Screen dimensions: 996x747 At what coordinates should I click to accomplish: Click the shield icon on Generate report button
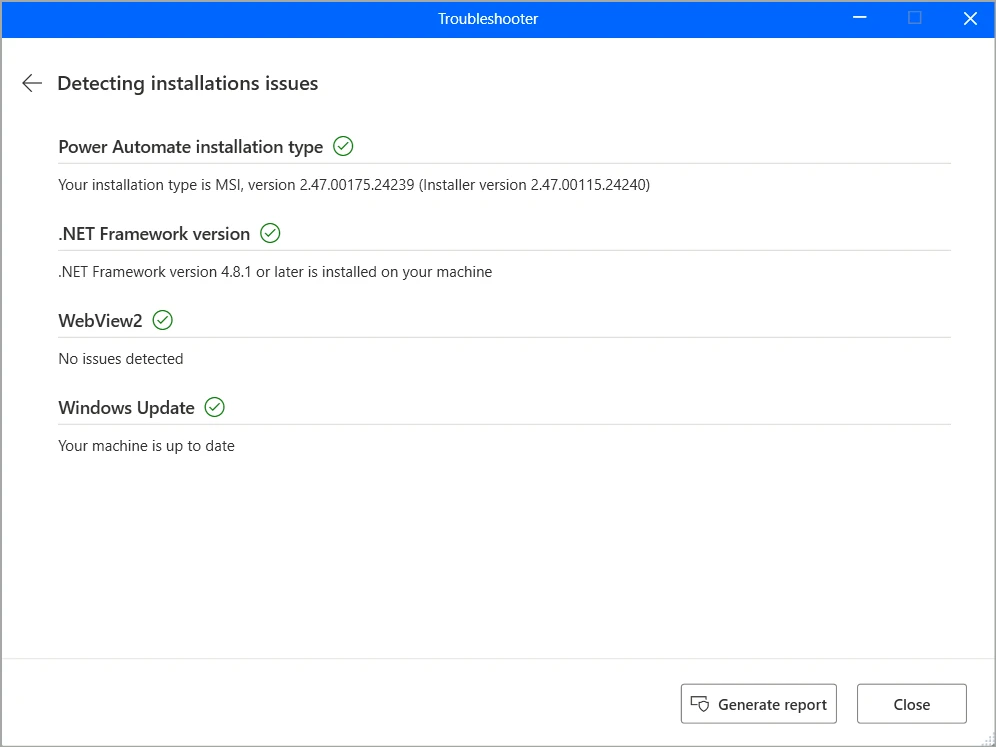click(x=700, y=704)
